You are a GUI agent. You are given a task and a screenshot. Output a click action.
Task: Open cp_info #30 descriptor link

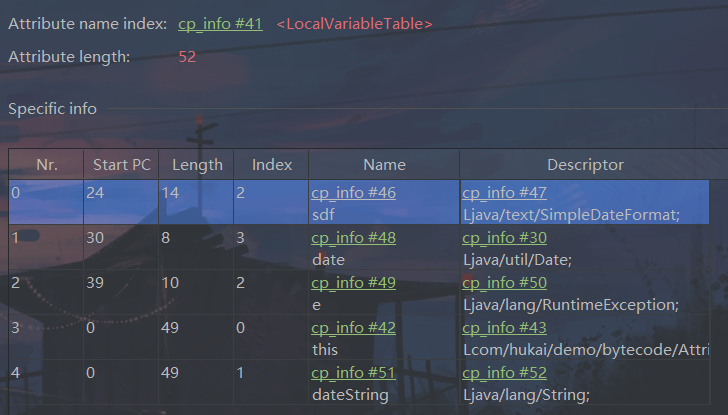point(504,238)
